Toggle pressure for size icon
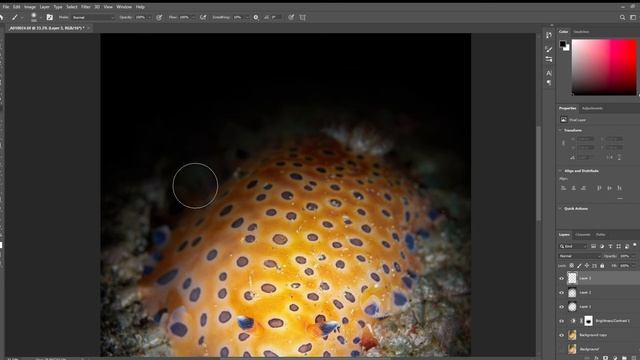Image resolution: width=640 pixels, height=360 pixels. (x=291, y=17)
